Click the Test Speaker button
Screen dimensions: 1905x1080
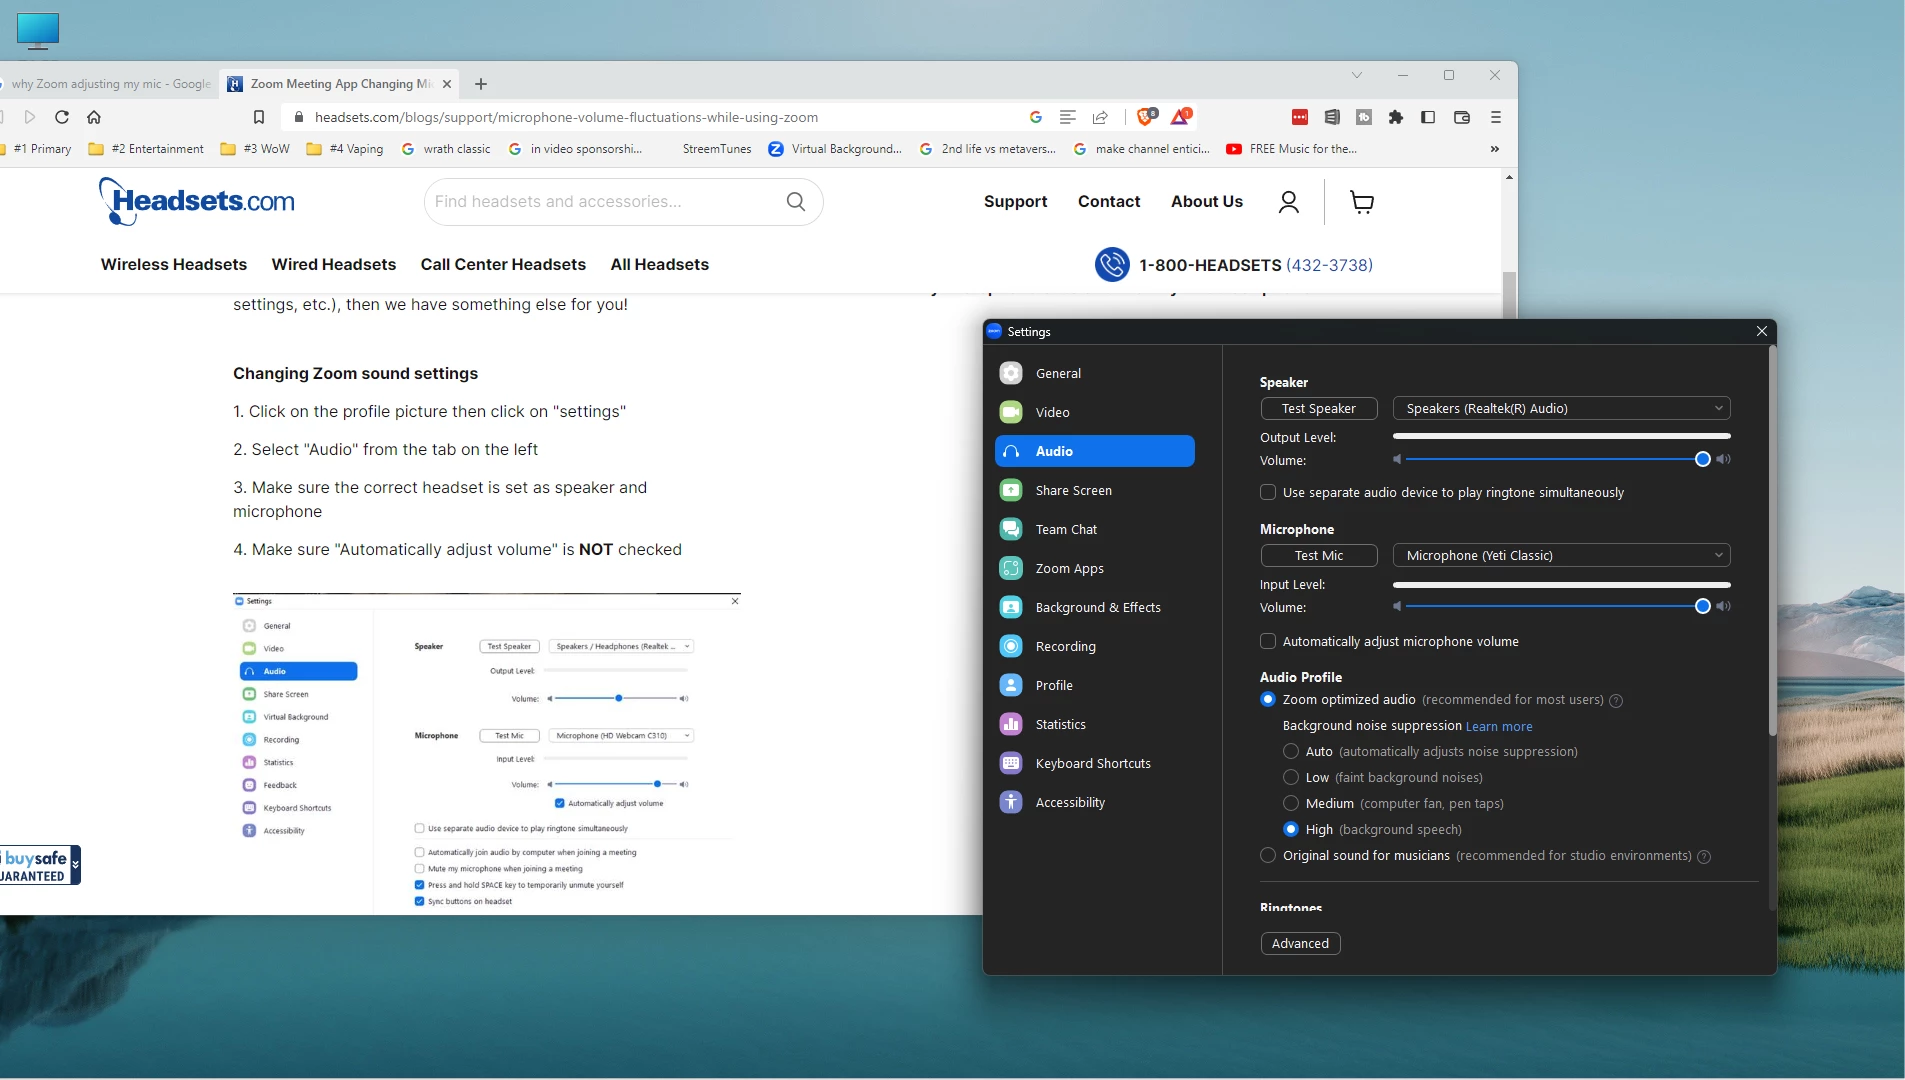[x=1319, y=408]
